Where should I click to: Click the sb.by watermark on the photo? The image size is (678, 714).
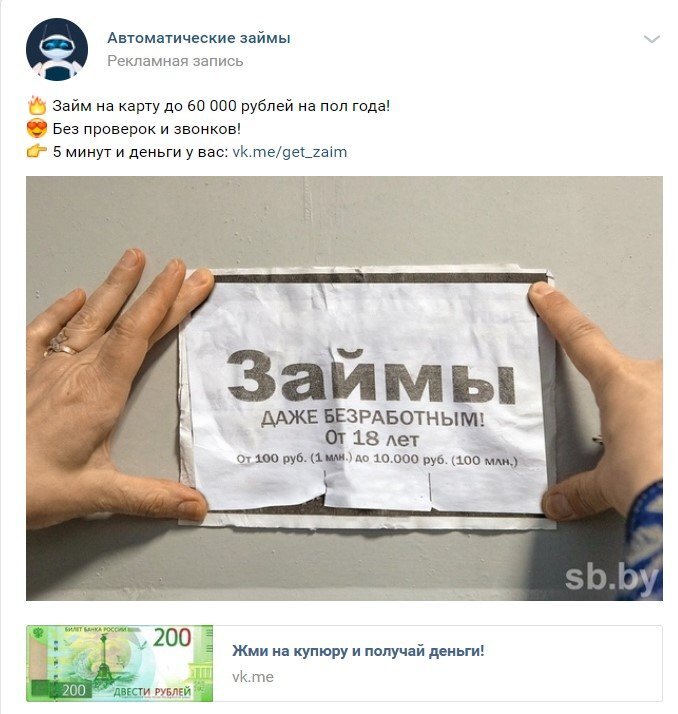click(612, 579)
